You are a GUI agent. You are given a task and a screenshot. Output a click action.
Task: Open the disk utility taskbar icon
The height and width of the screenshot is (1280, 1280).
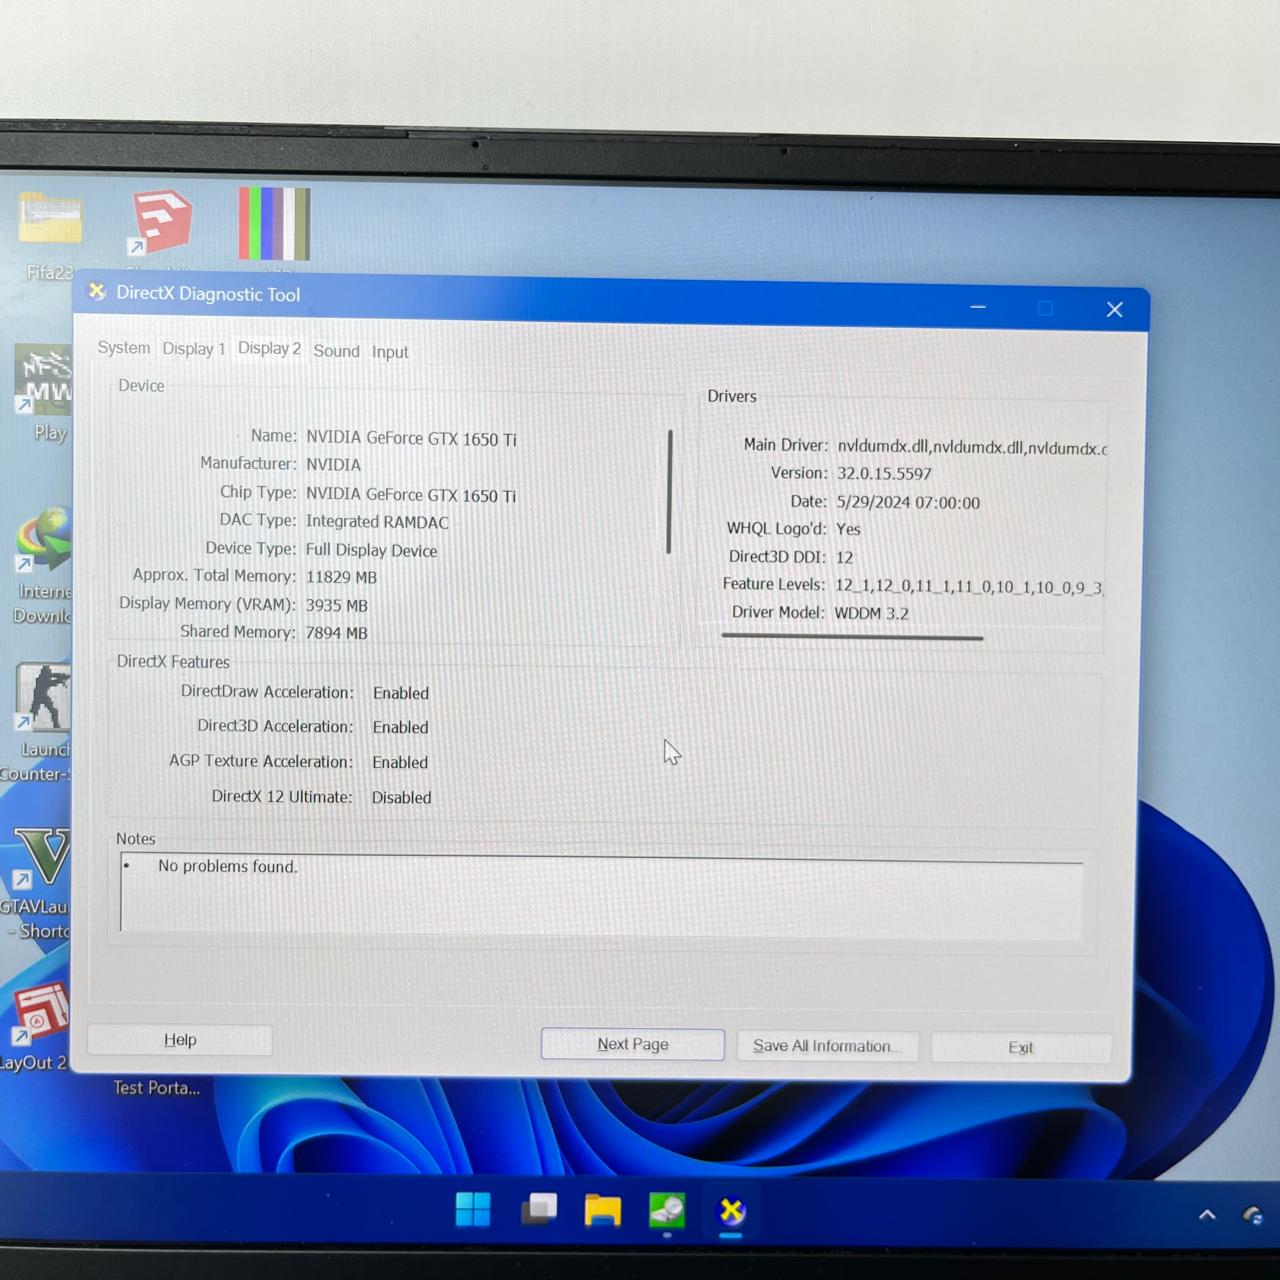coord(667,1210)
